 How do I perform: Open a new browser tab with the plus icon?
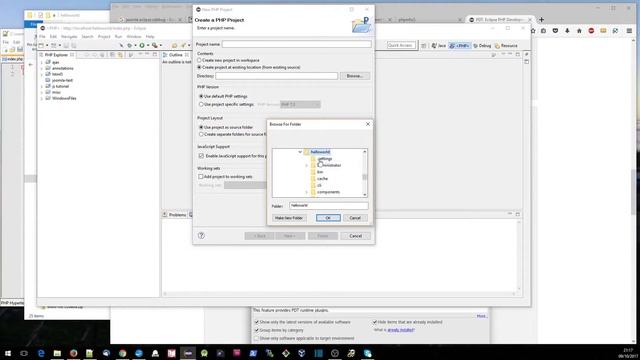click(542, 20)
